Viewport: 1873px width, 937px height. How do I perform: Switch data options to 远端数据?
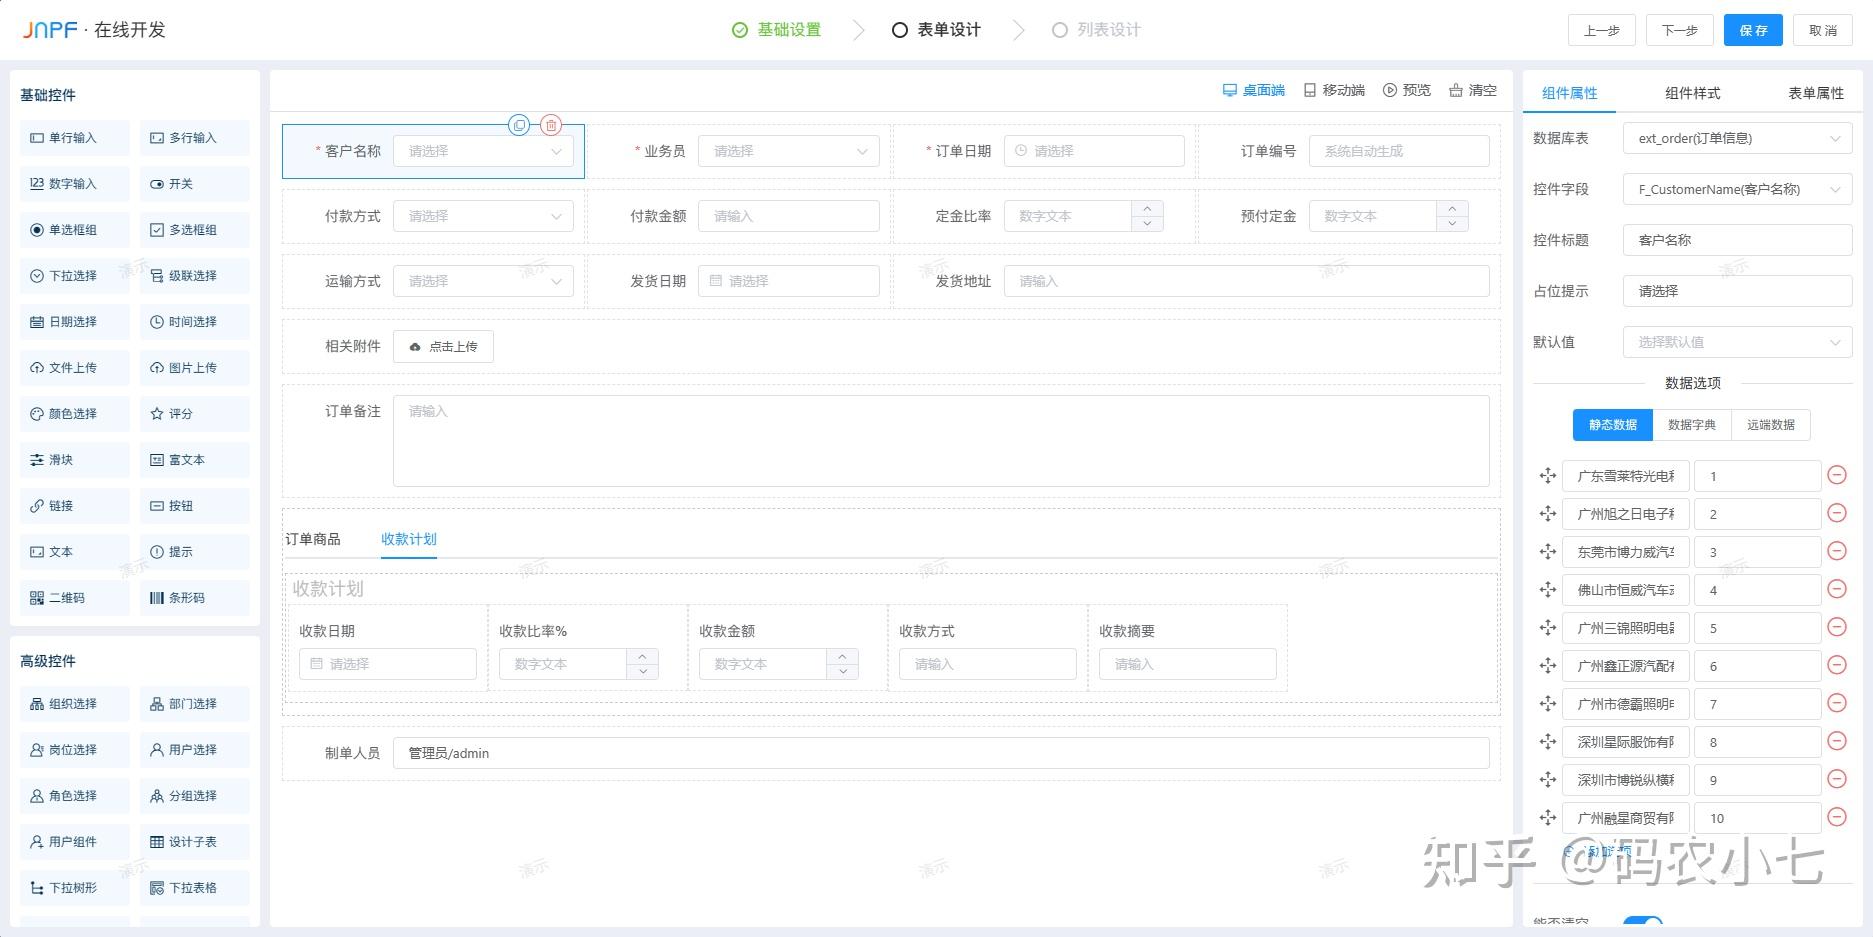[1771, 425]
